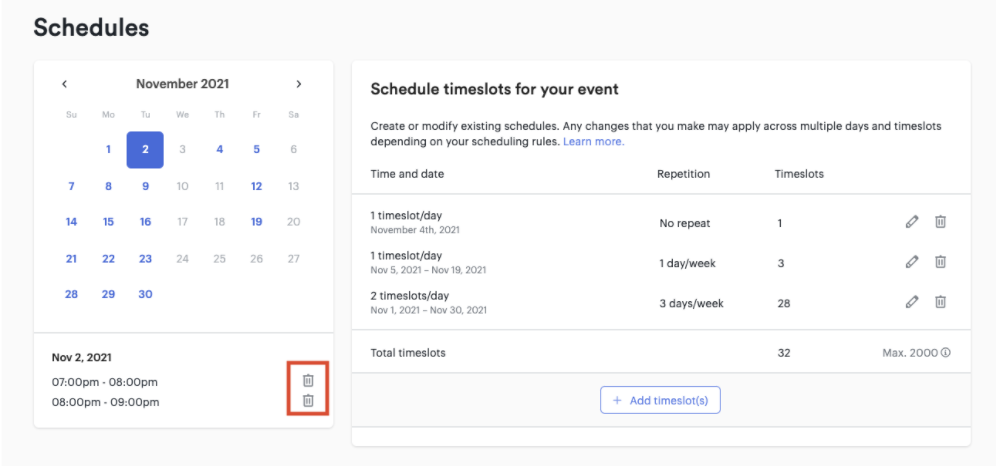
Task: Delete the 1 day/week schedule
Action: pyautogui.click(x=941, y=262)
